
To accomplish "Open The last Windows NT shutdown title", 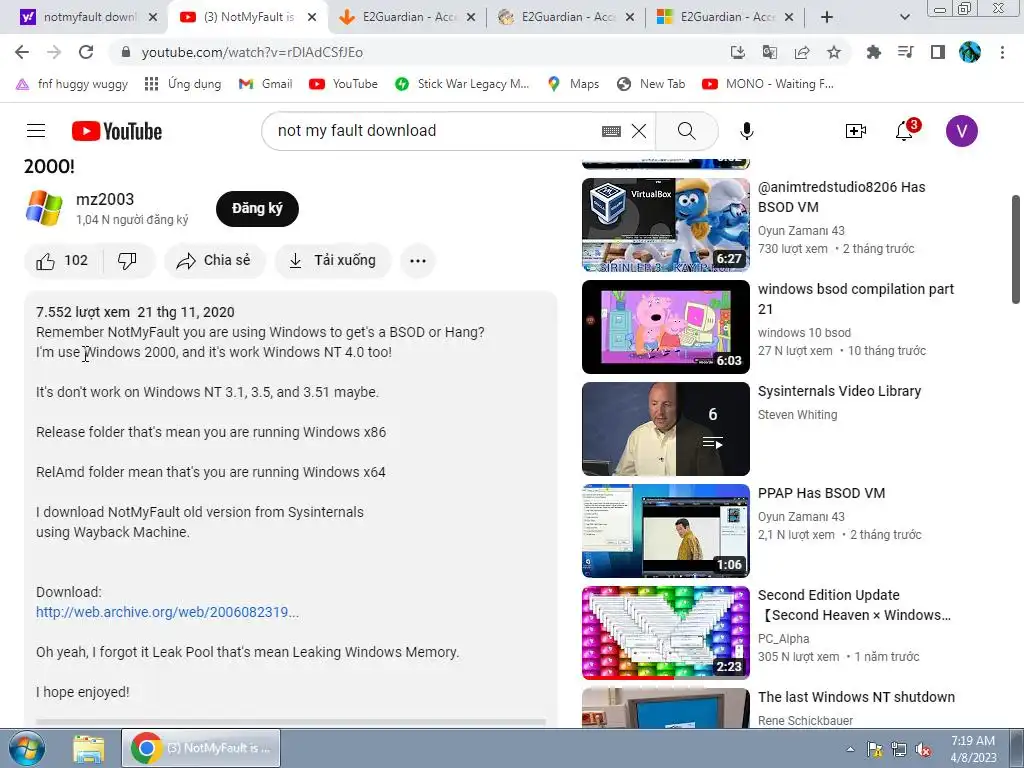I will click(856, 697).
